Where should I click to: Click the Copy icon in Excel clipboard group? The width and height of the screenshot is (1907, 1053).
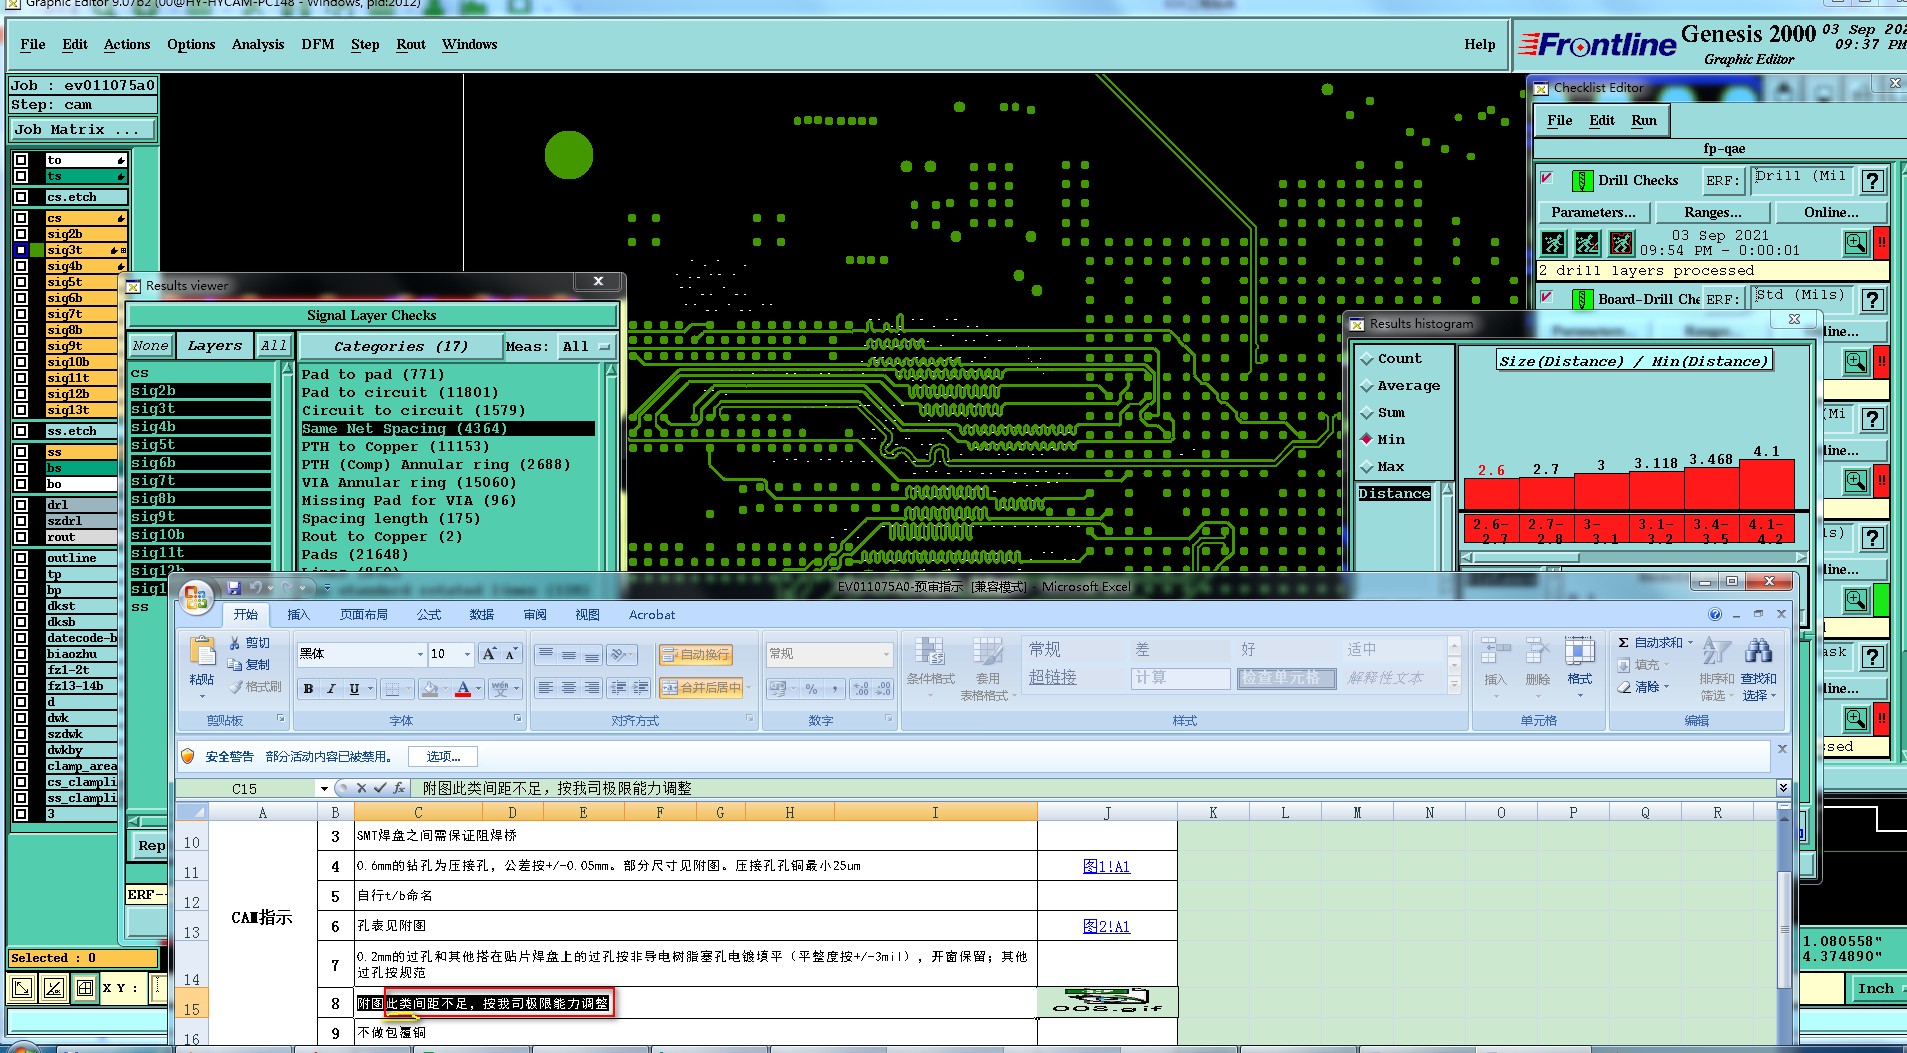(x=234, y=665)
